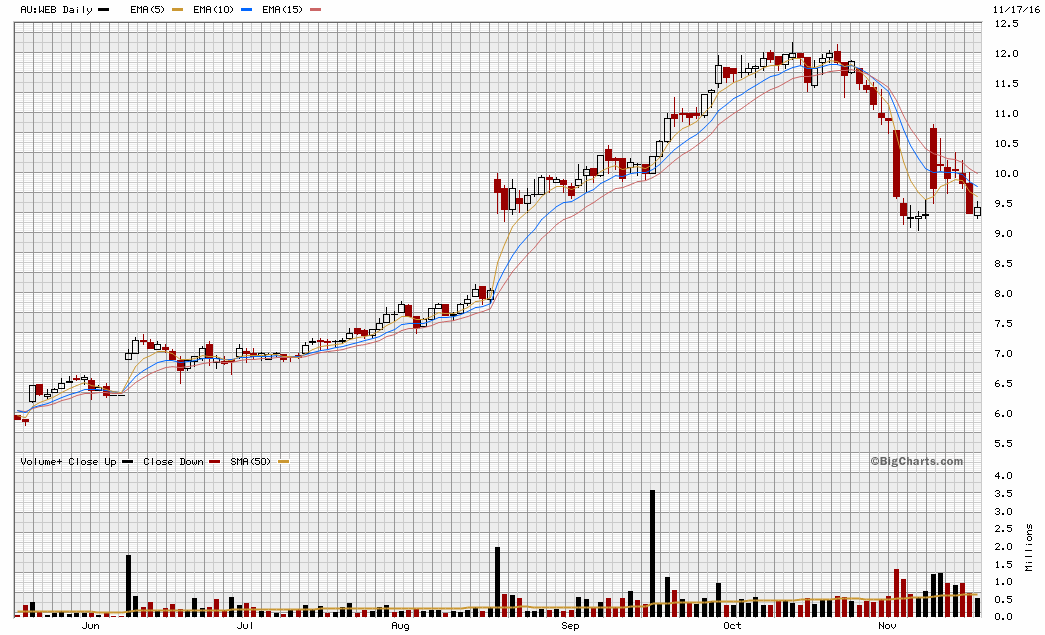Viewport: 1045px width, 635px height.
Task: Click the 12.5 price axis label
Action: 1006,23
